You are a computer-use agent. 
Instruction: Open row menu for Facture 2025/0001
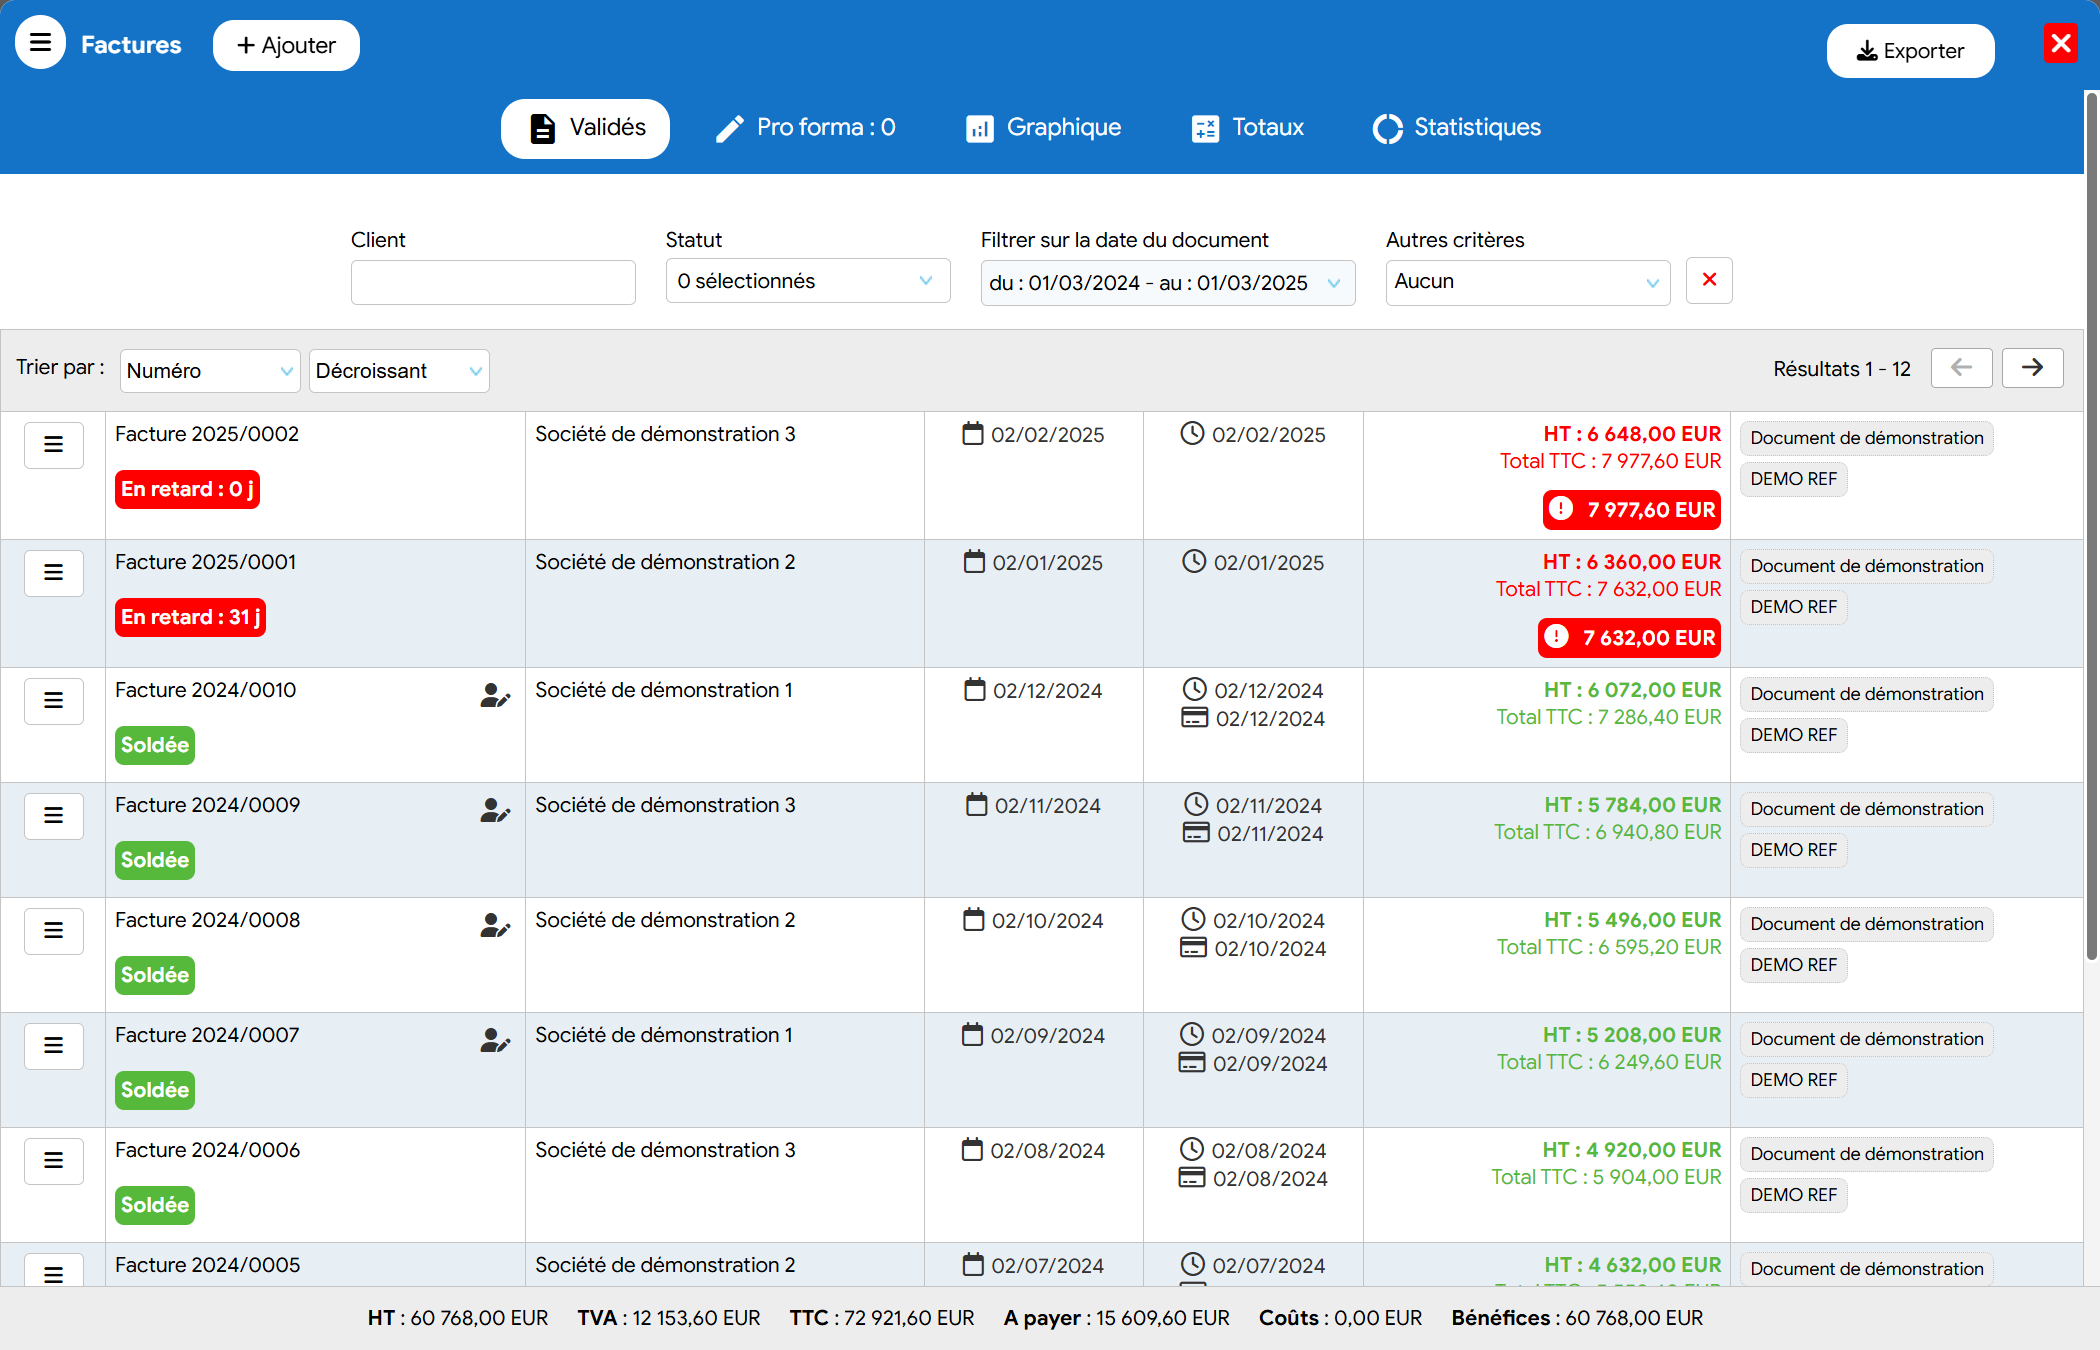point(54,573)
